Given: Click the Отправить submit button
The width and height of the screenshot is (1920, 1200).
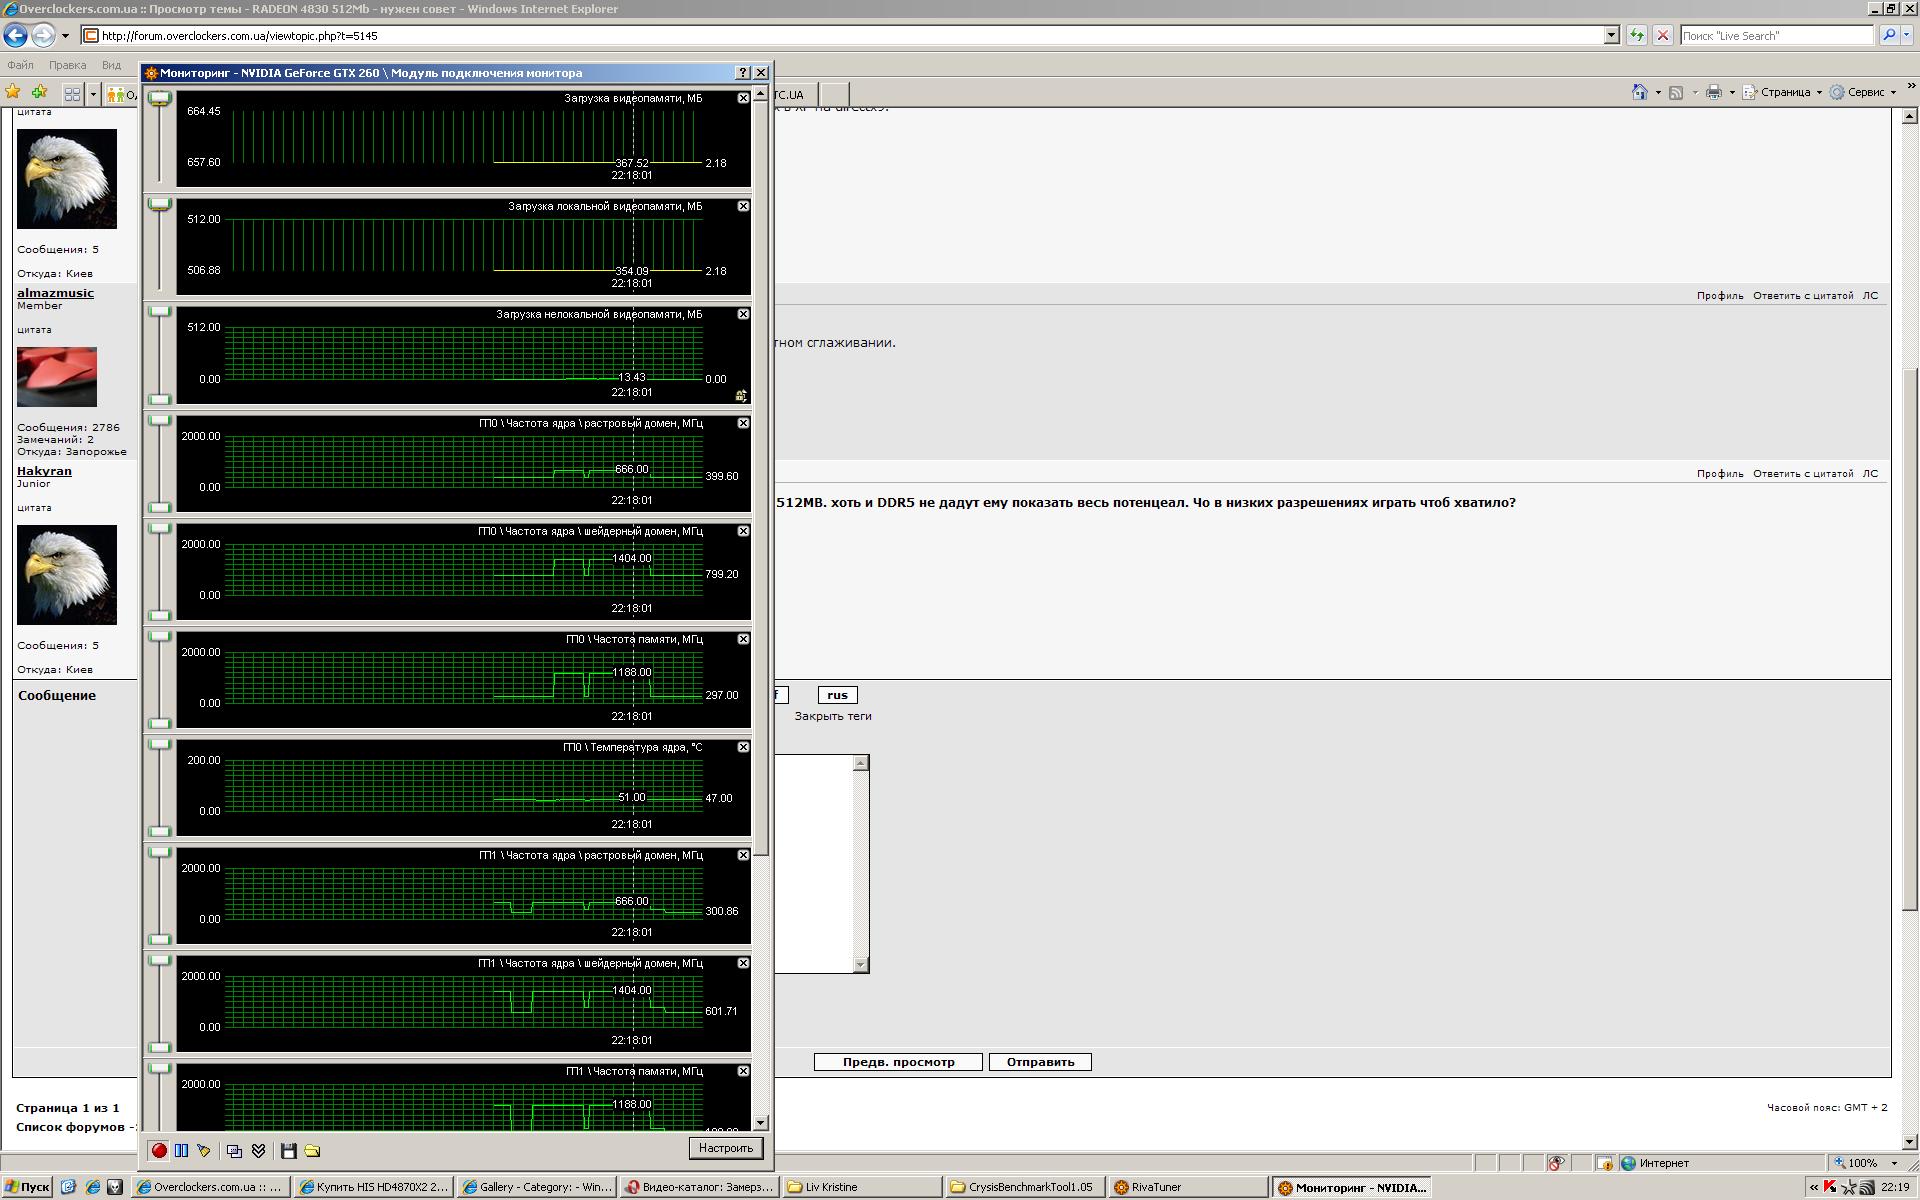Looking at the screenshot, I should pyautogui.click(x=1040, y=1062).
